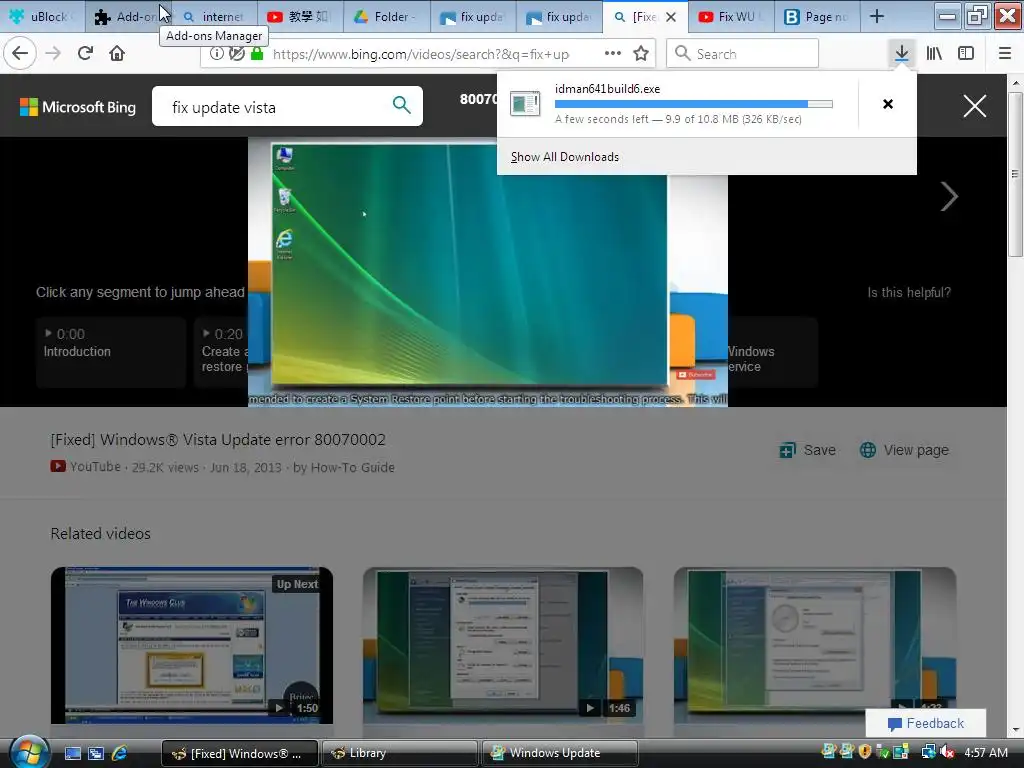This screenshot has width=1024, height=768.
Task: Click the network tray icon
Action: [x=927, y=752]
